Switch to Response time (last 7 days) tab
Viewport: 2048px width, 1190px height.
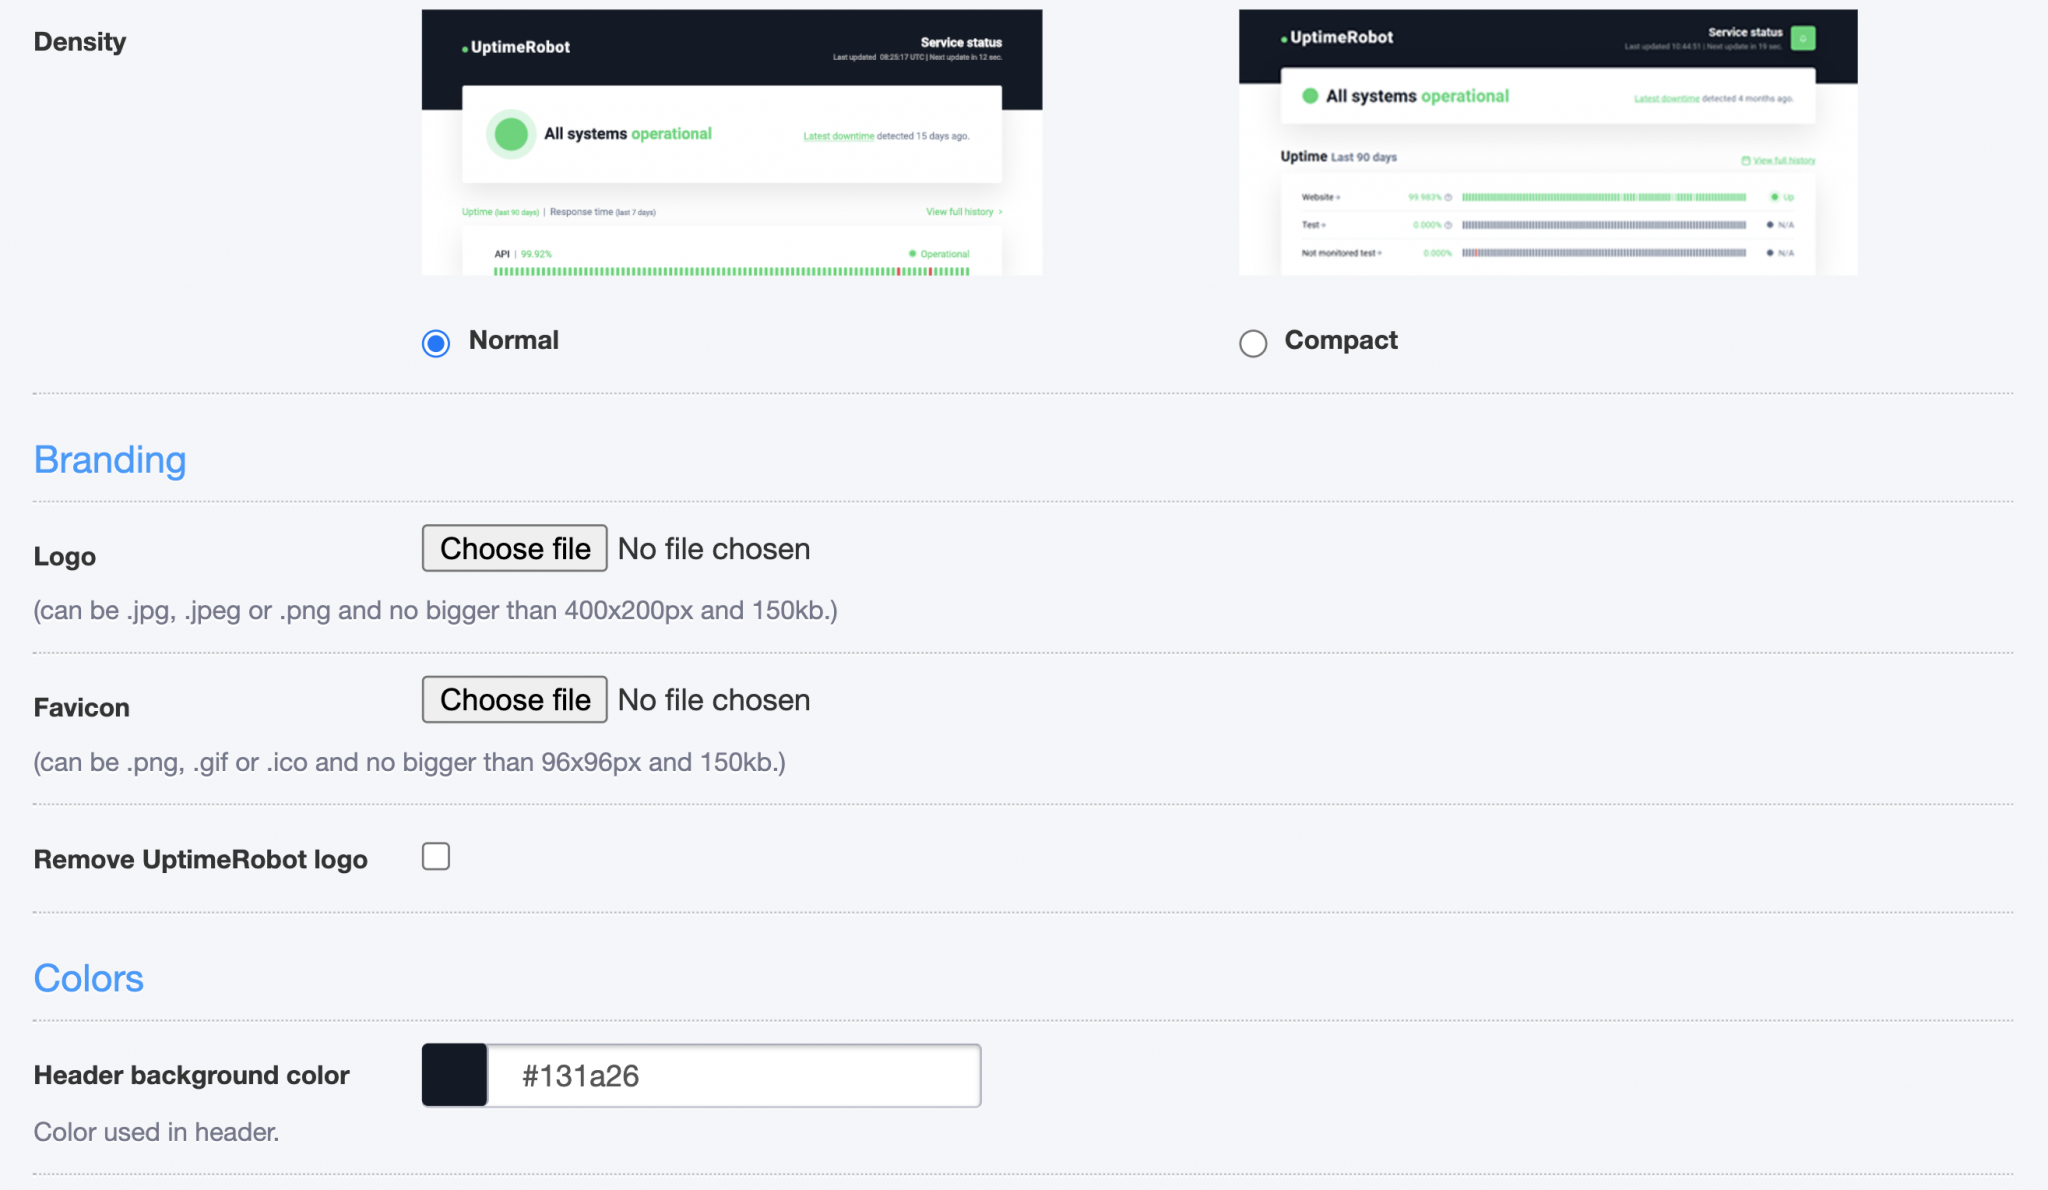602,211
